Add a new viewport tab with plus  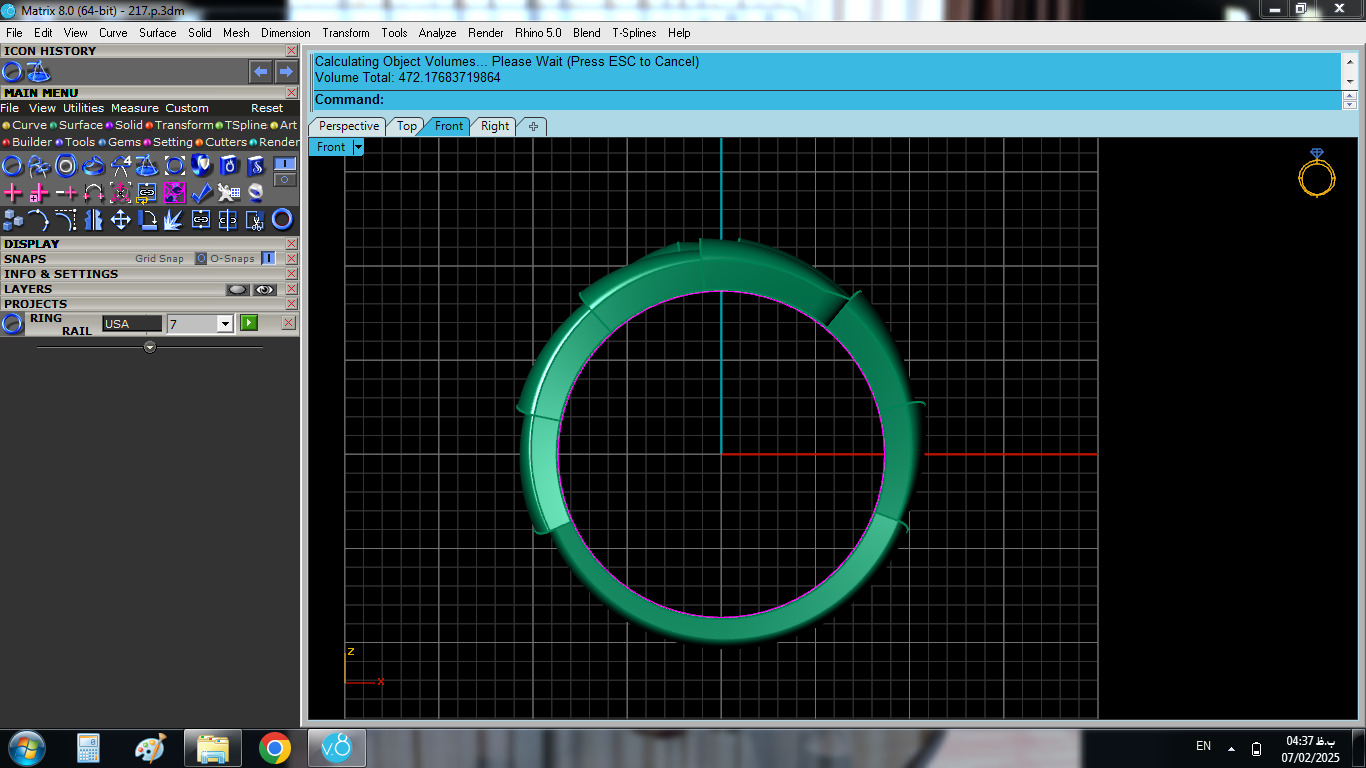533,126
